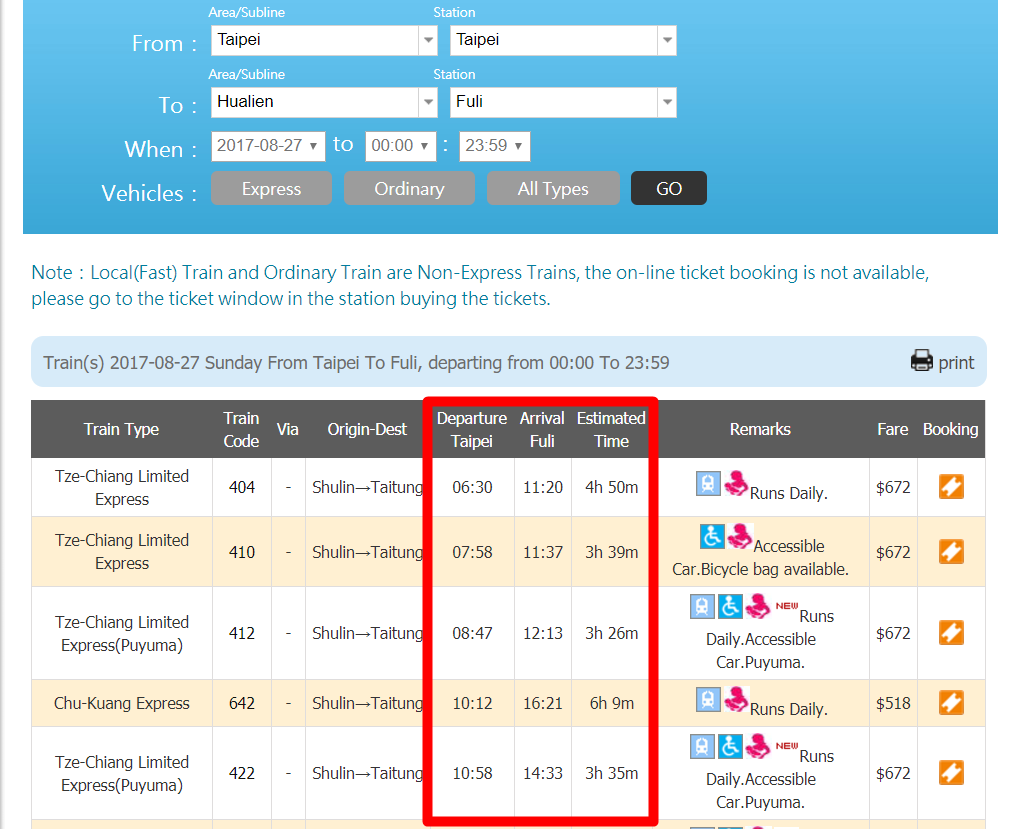The height and width of the screenshot is (829, 1014).
Task: Click train icon in train 412 remarks
Action: 702,607
